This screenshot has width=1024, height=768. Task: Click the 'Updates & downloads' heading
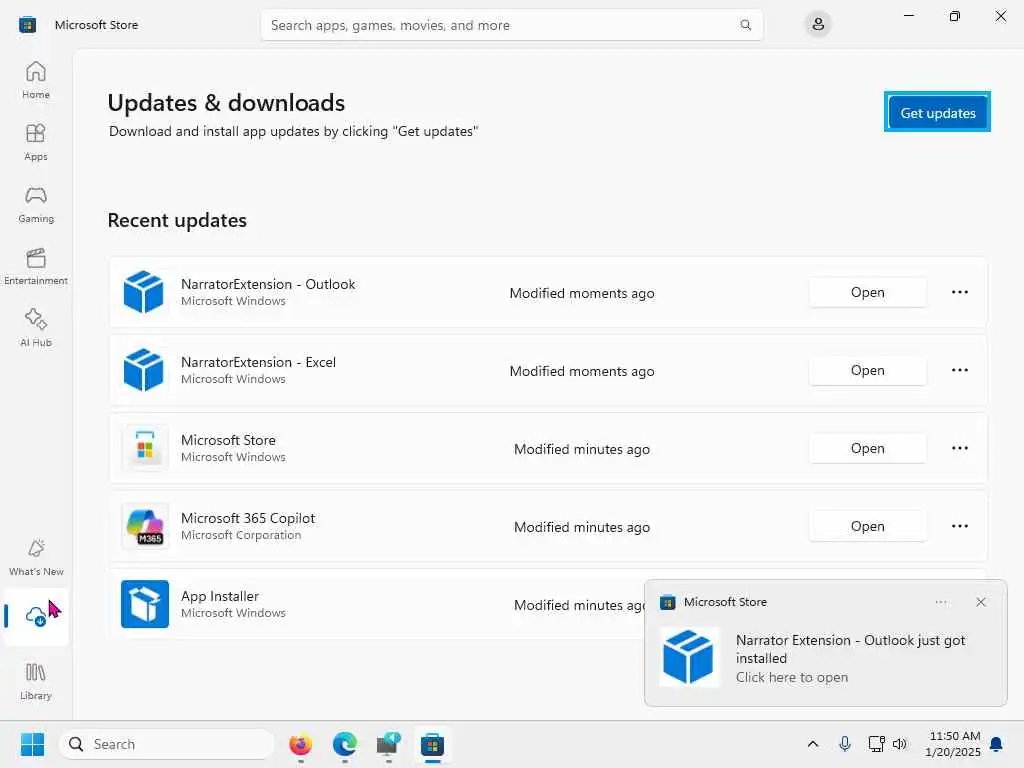pos(226,103)
